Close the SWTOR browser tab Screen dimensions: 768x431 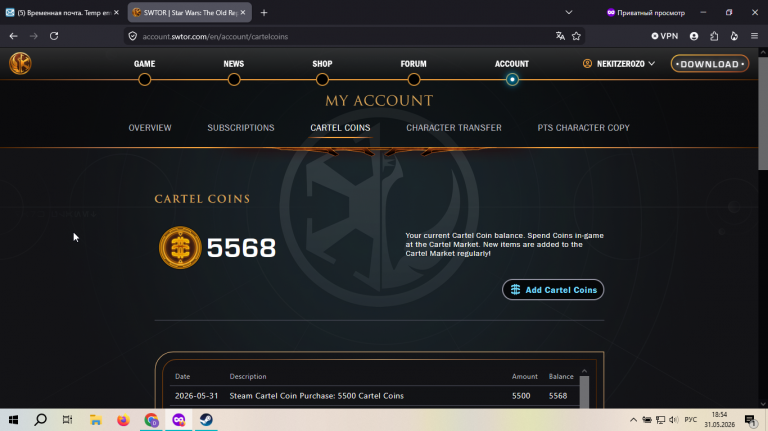coord(243,13)
